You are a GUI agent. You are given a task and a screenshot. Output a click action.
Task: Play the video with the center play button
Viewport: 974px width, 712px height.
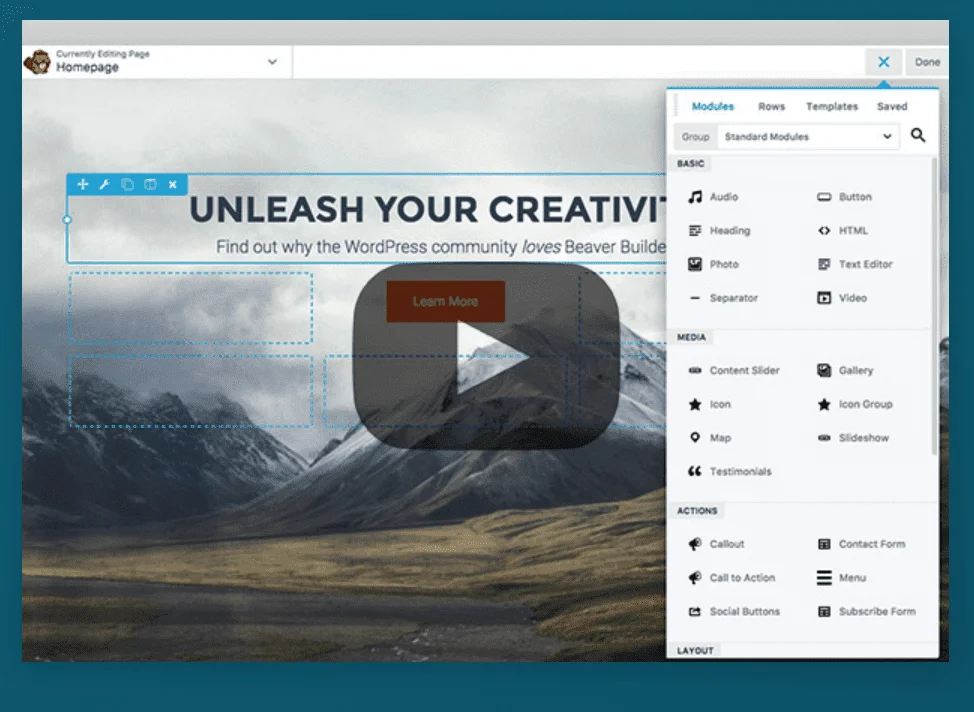click(486, 356)
